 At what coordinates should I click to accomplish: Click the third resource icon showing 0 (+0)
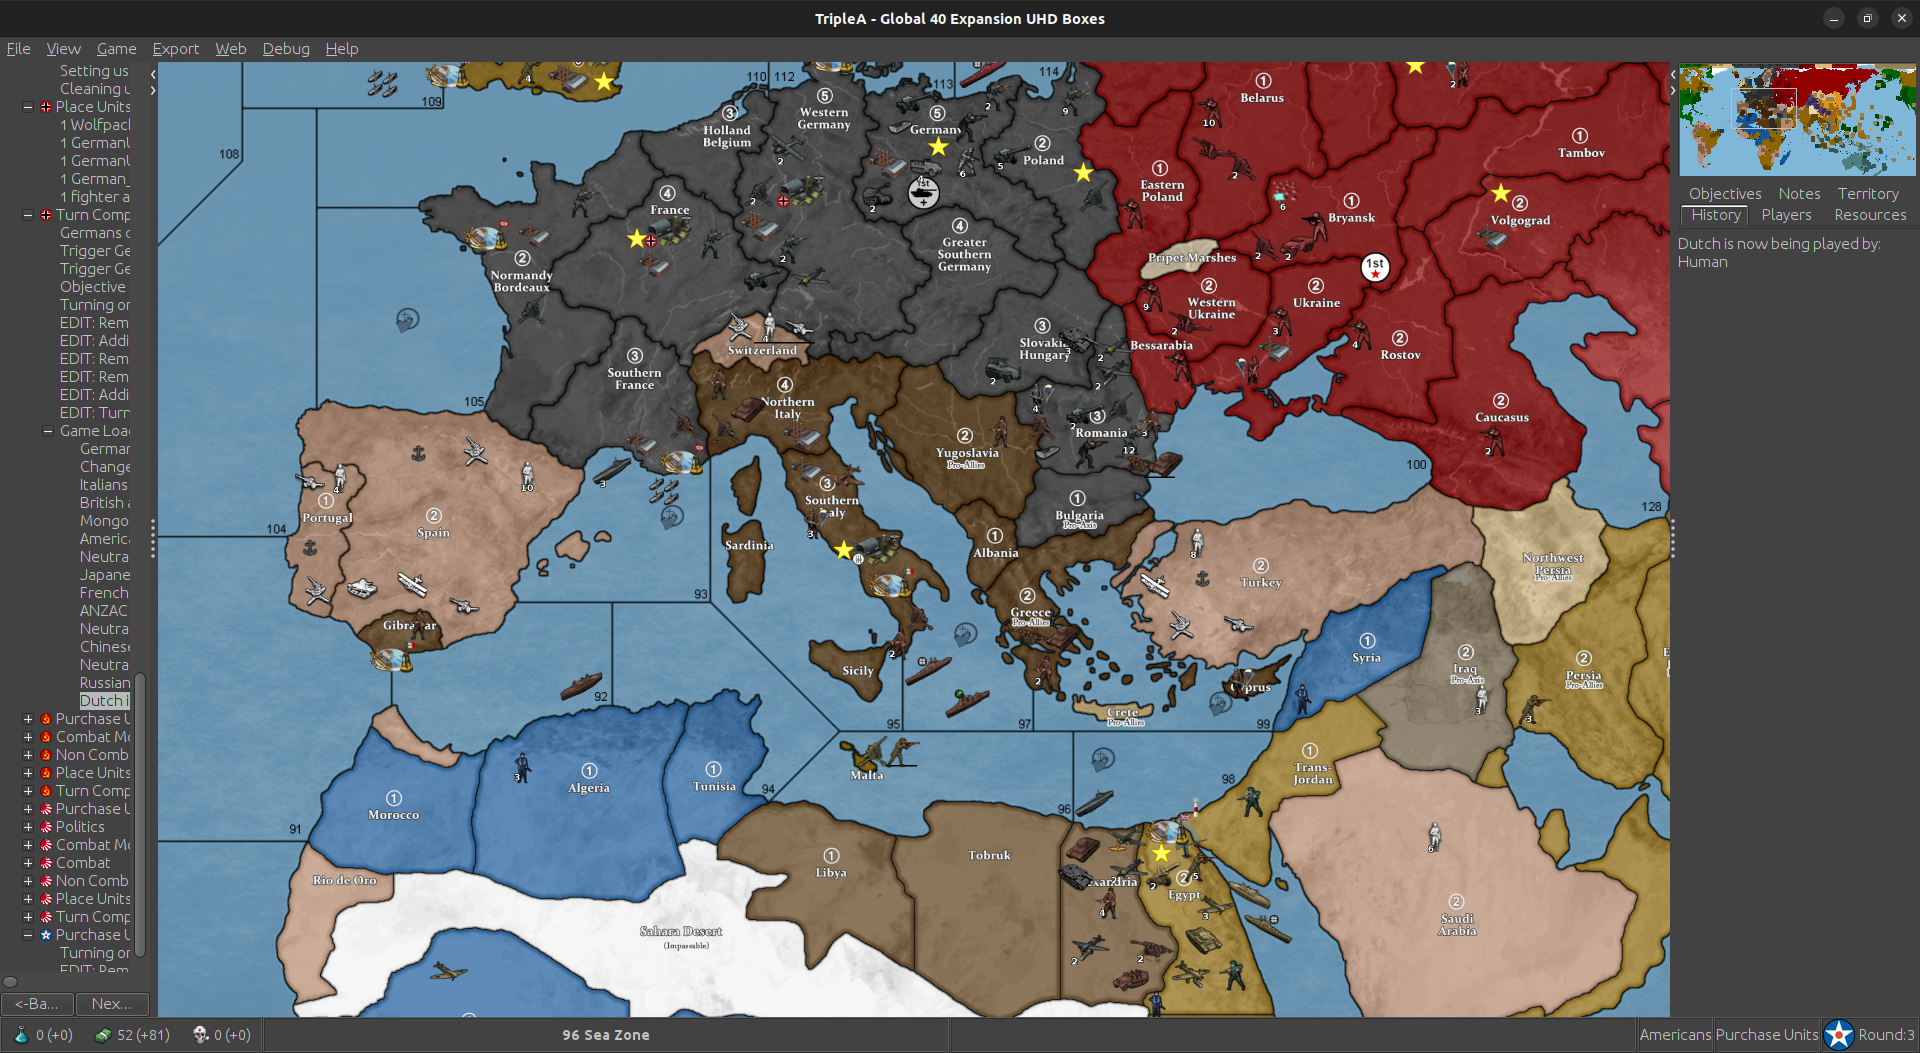pos(200,1035)
